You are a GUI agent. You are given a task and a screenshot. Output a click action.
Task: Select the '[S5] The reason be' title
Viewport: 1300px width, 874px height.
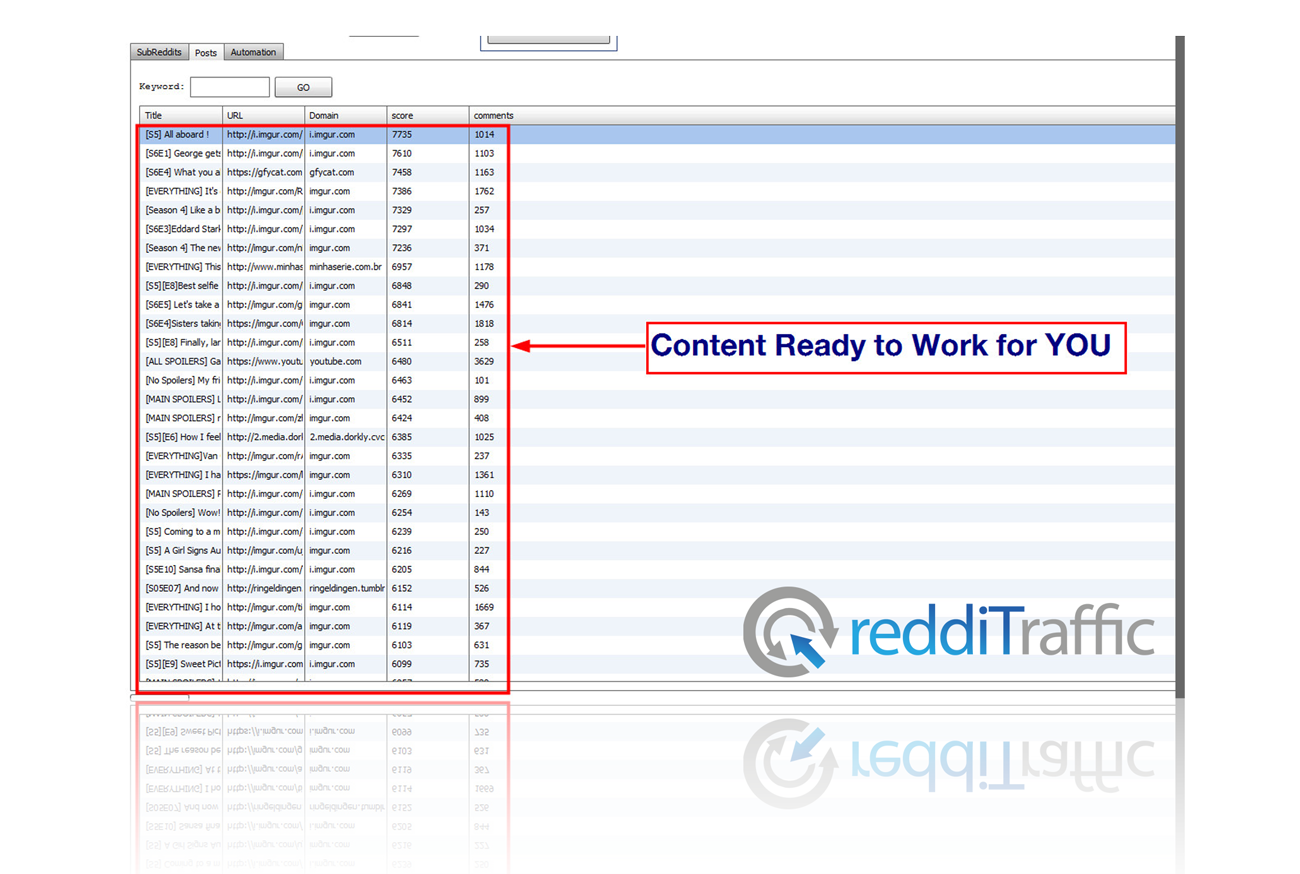click(x=181, y=645)
